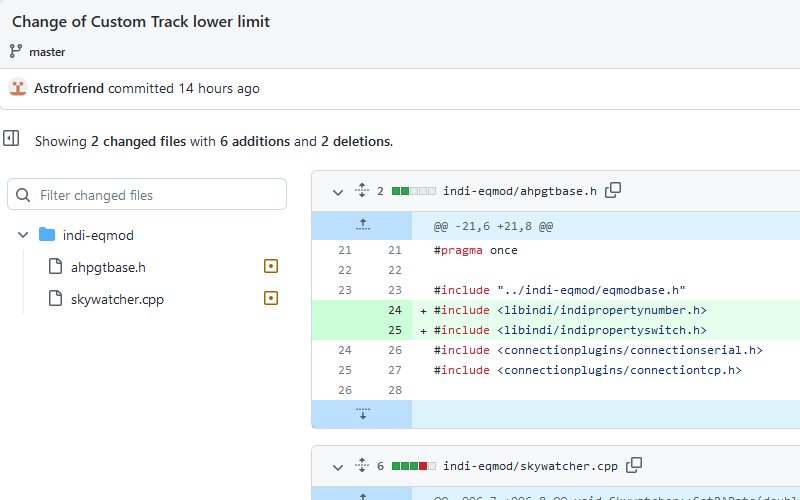Click the indi-eqmod folder icon
The image size is (800, 500).
47,235
